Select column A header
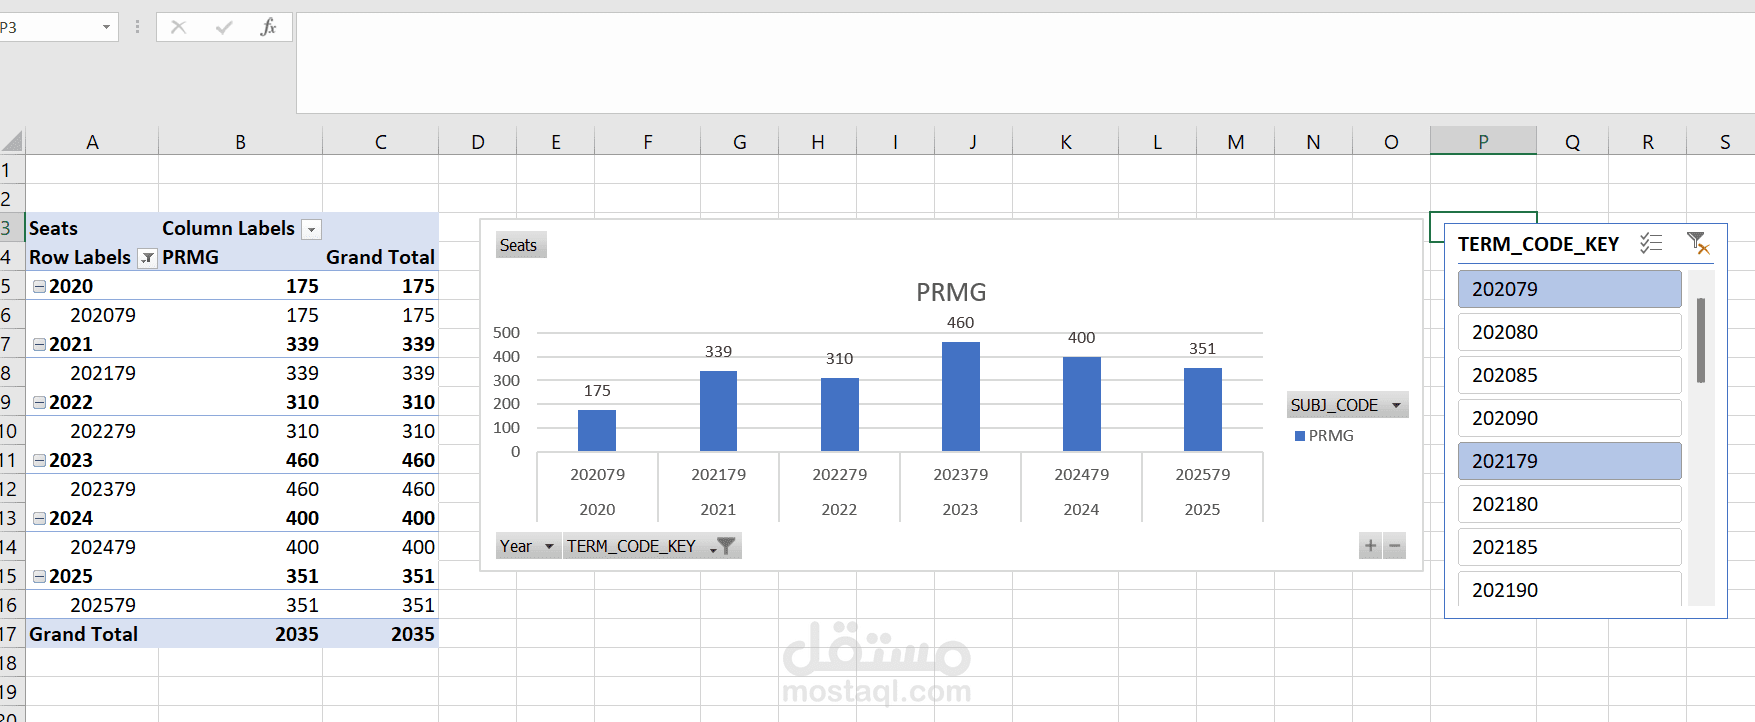This screenshot has width=1755, height=722. 92,141
